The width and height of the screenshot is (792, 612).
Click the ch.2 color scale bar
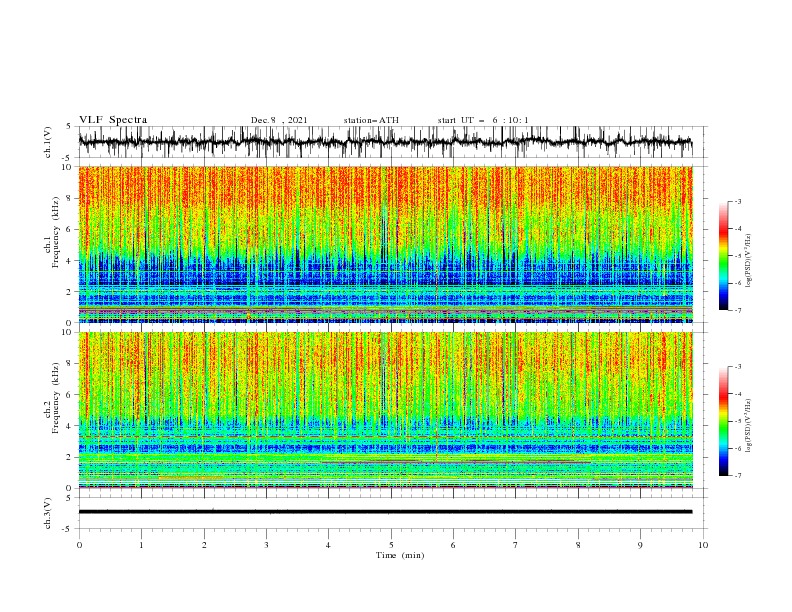coord(723,421)
